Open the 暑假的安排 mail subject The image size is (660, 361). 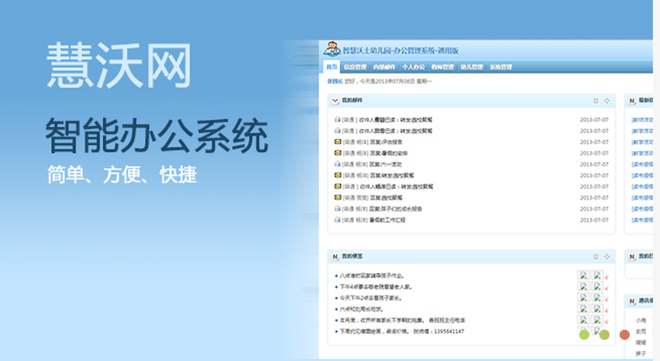coord(389,153)
